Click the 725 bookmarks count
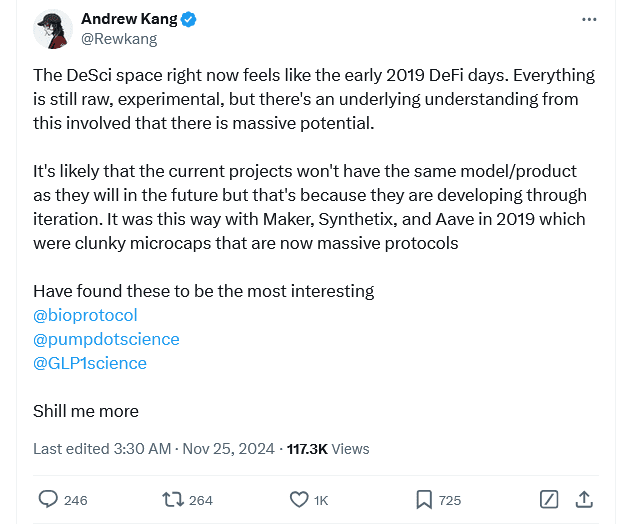Screen dimensions: 631x524 (x=450, y=500)
